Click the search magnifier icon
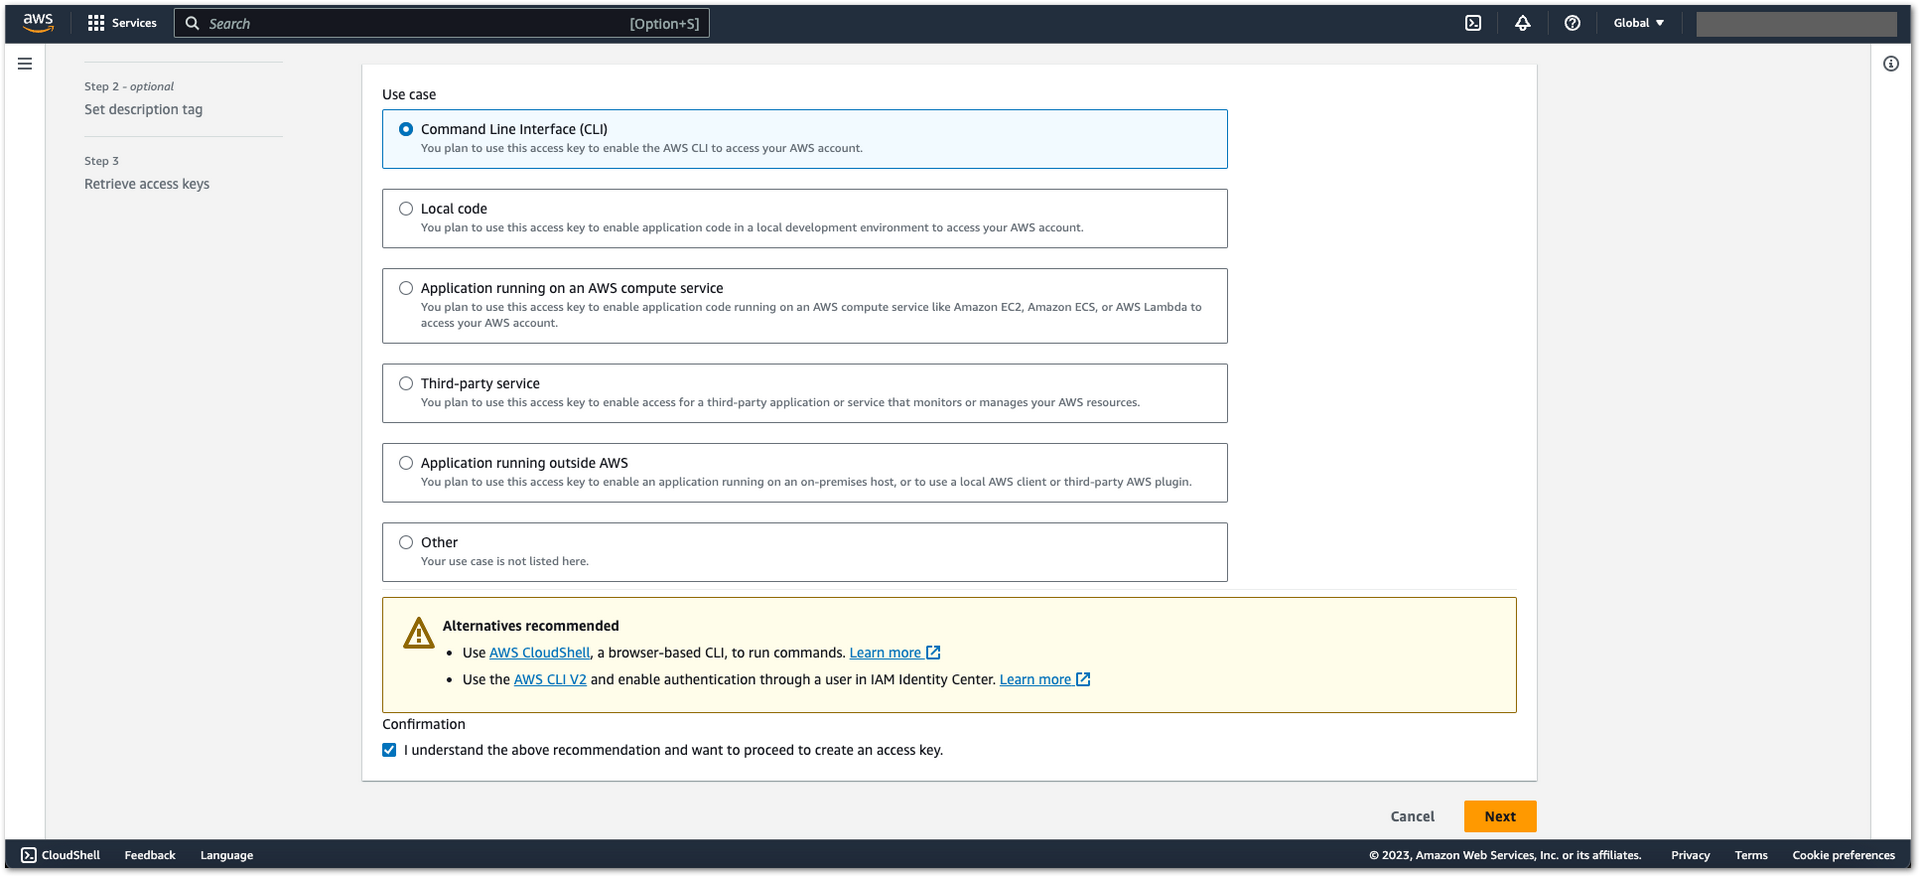The width and height of the screenshot is (1920, 877). point(192,23)
